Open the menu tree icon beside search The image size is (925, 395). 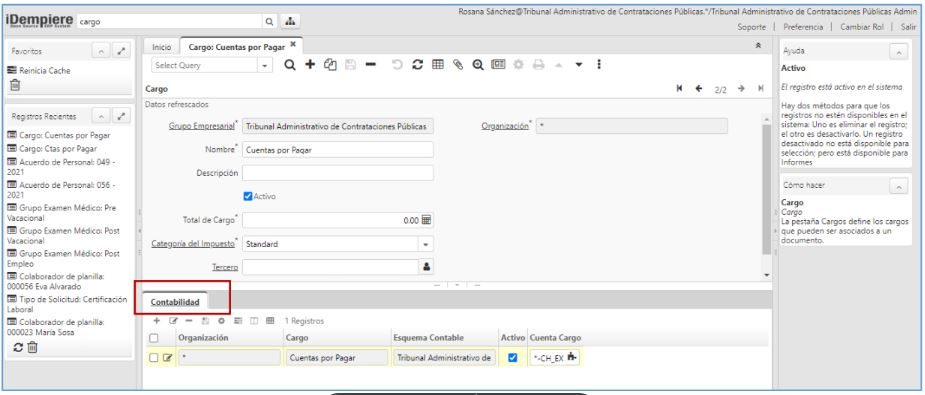point(290,21)
